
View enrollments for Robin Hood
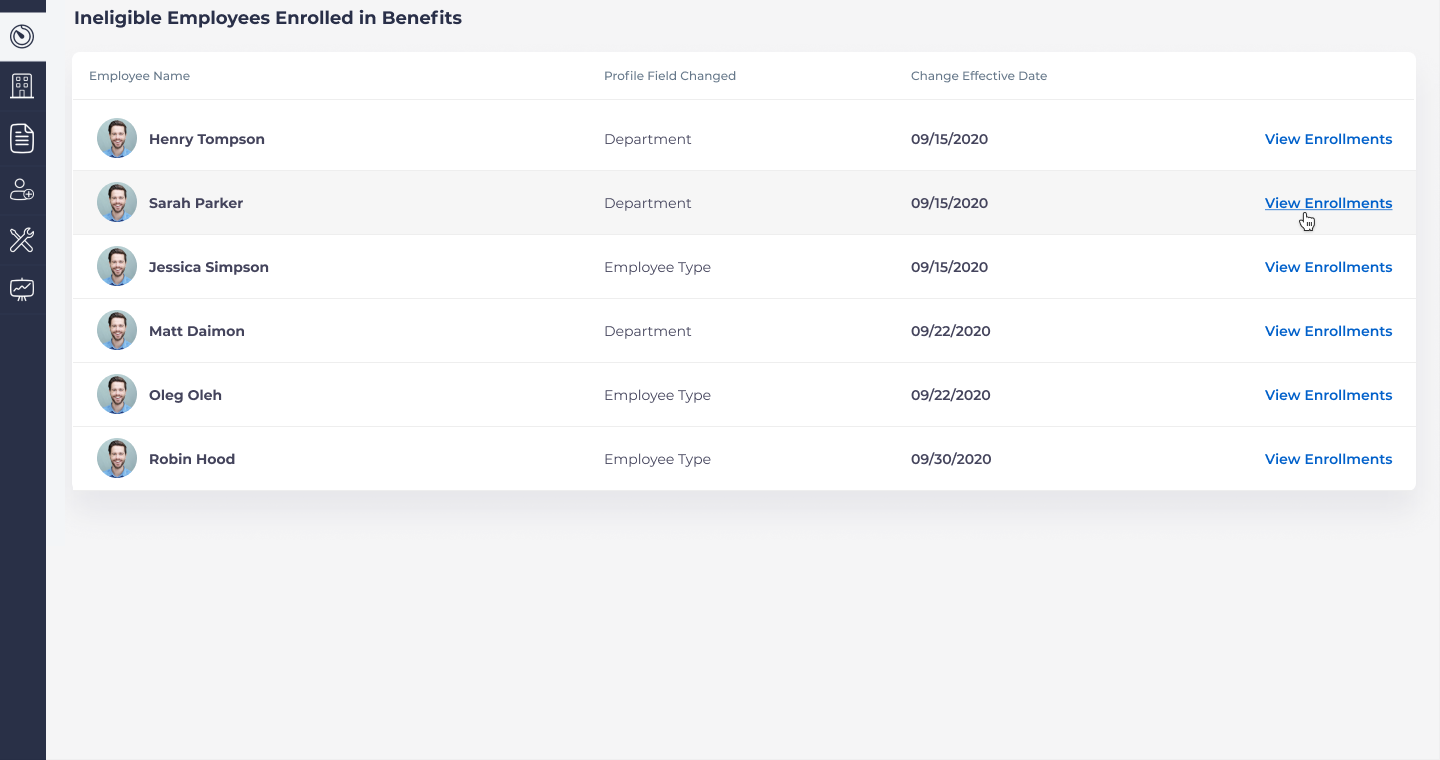click(1328, 459)
